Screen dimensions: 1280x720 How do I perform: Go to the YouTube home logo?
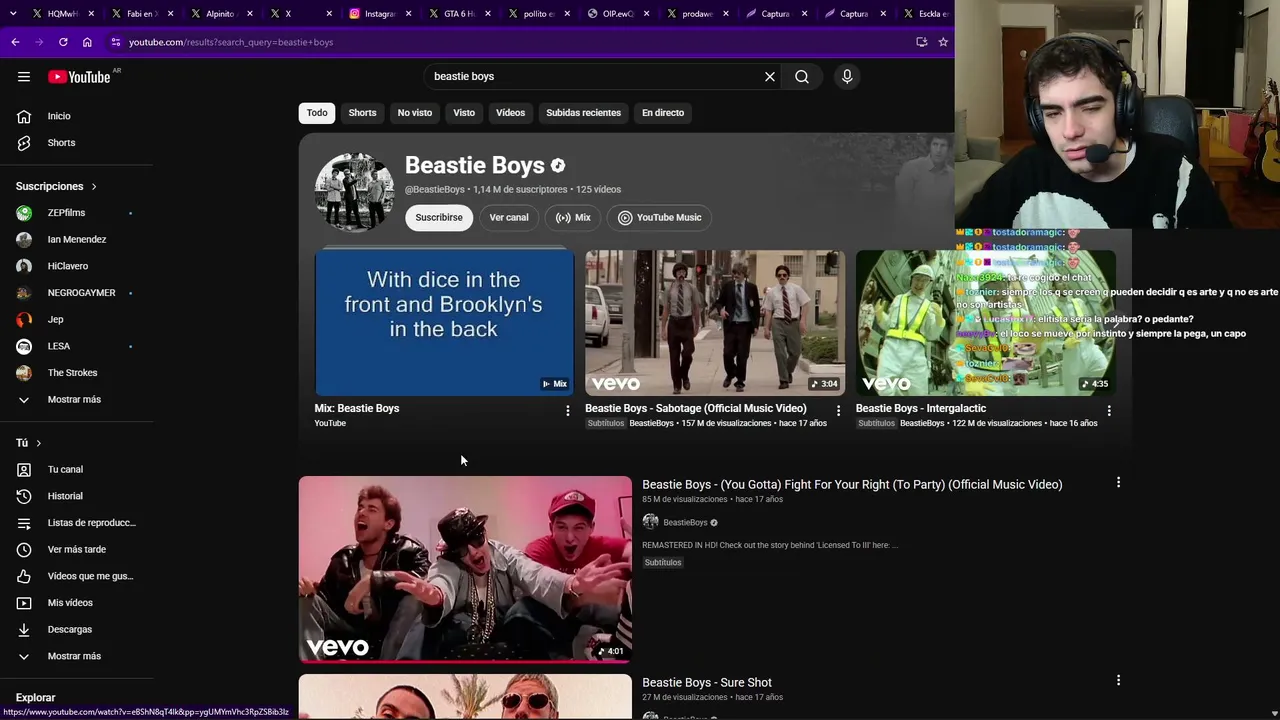pyautogui.click(x=79, y=77)
